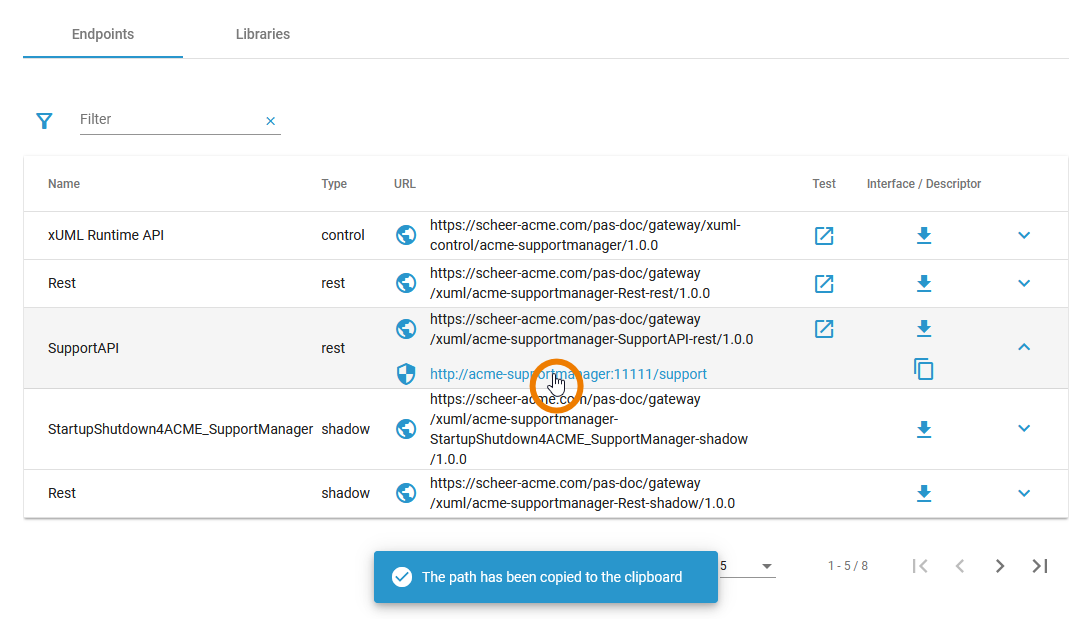Click the xuml-control/acme-supportmanager/1.0.0 URL text

click(x=585, y=235)
